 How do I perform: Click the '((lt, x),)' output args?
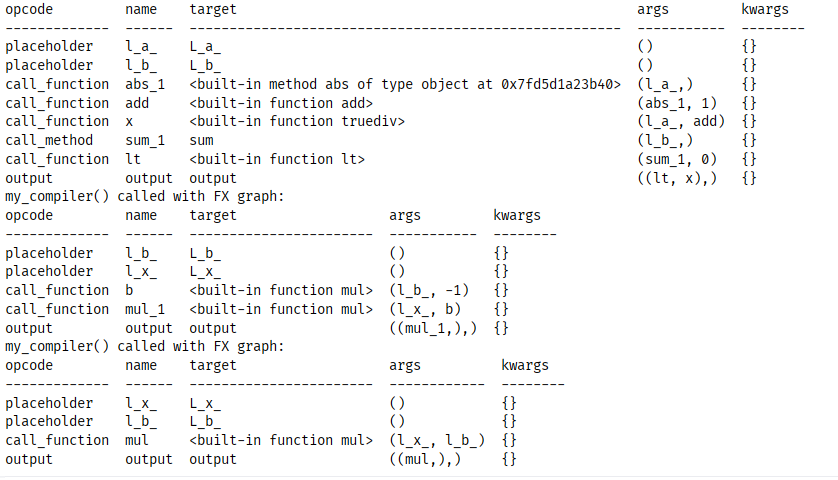tap(677, 178)
